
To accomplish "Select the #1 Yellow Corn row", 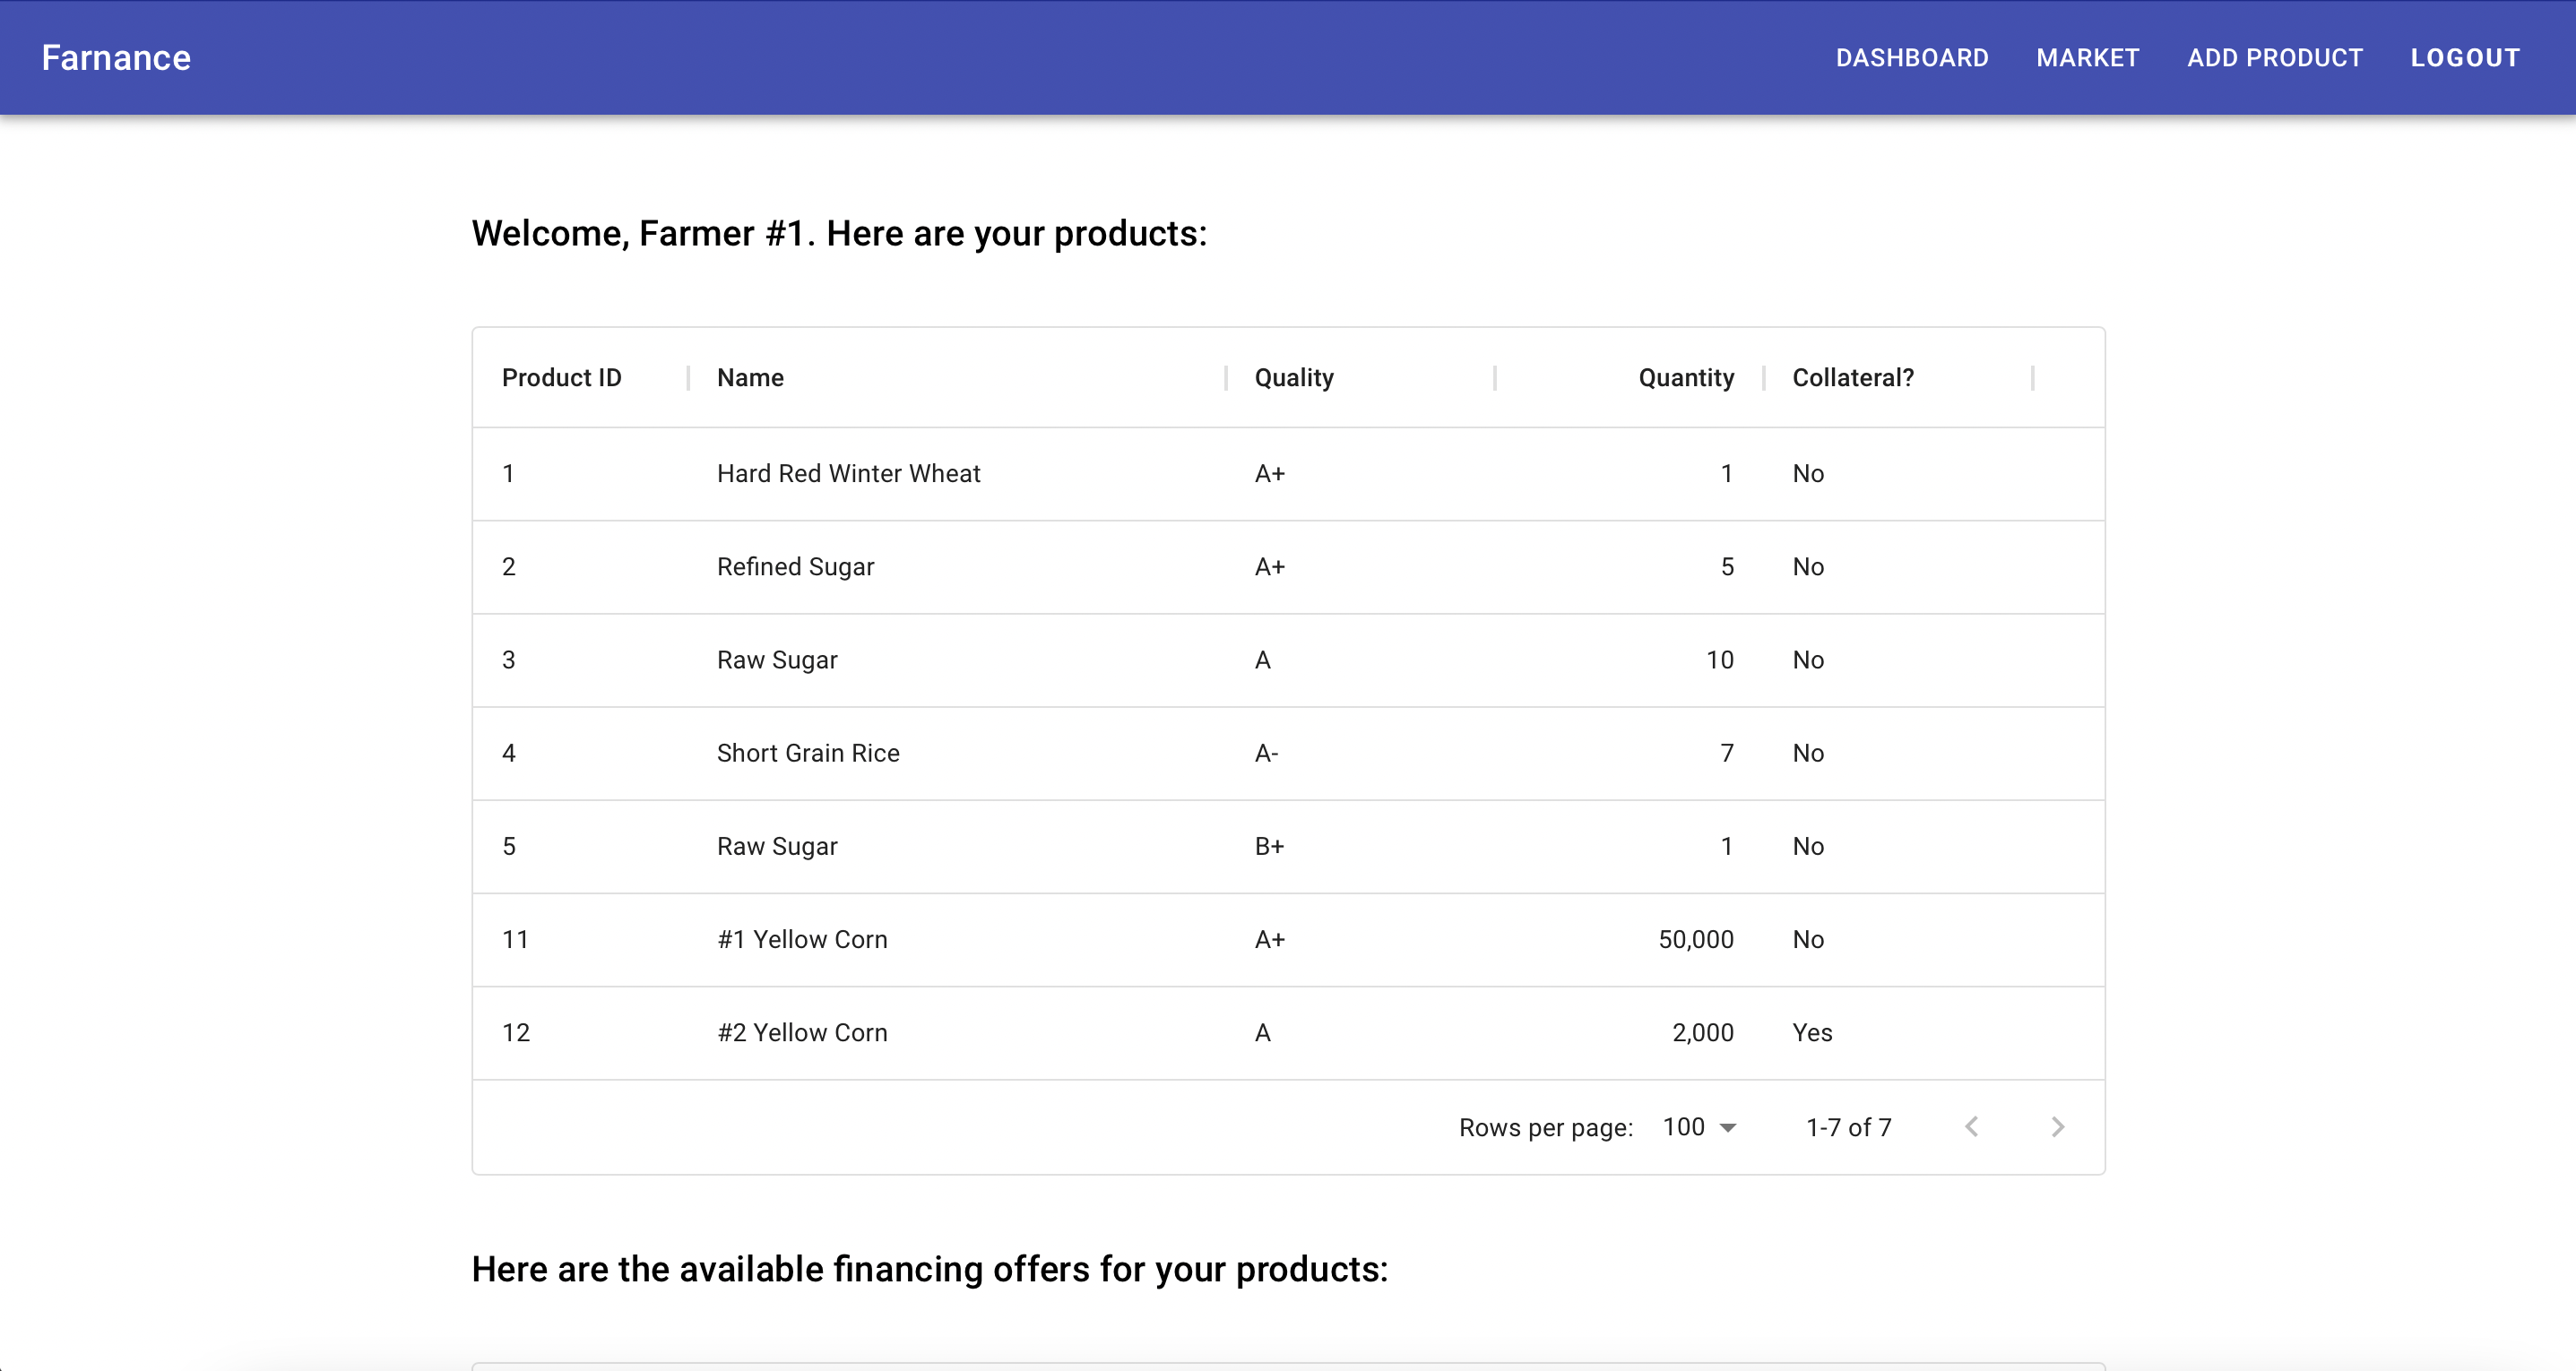I will (x=802, y=939).
